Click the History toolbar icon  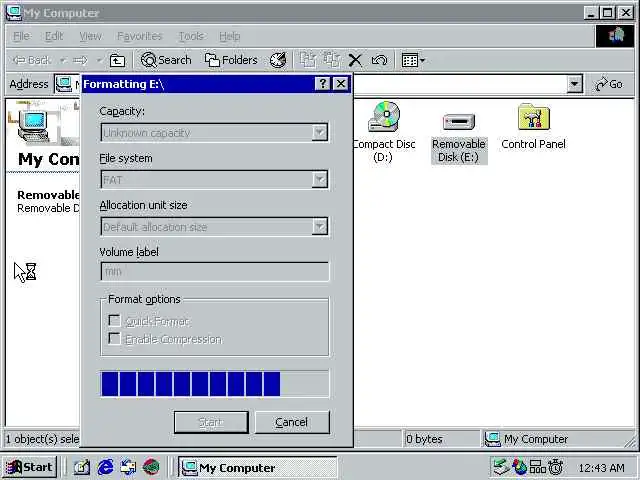(278, 60)
